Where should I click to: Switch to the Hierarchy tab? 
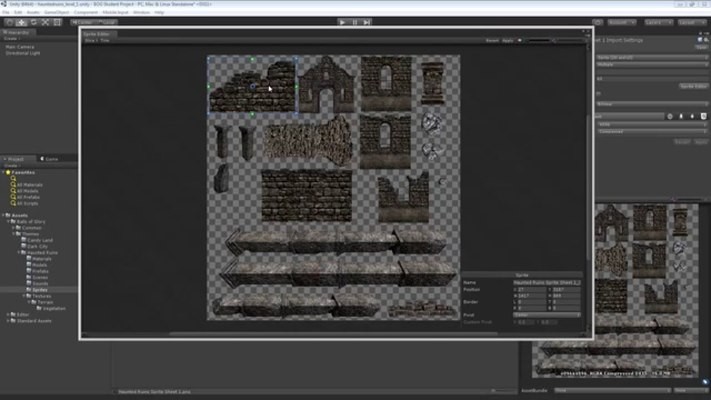tap(16, 33)
